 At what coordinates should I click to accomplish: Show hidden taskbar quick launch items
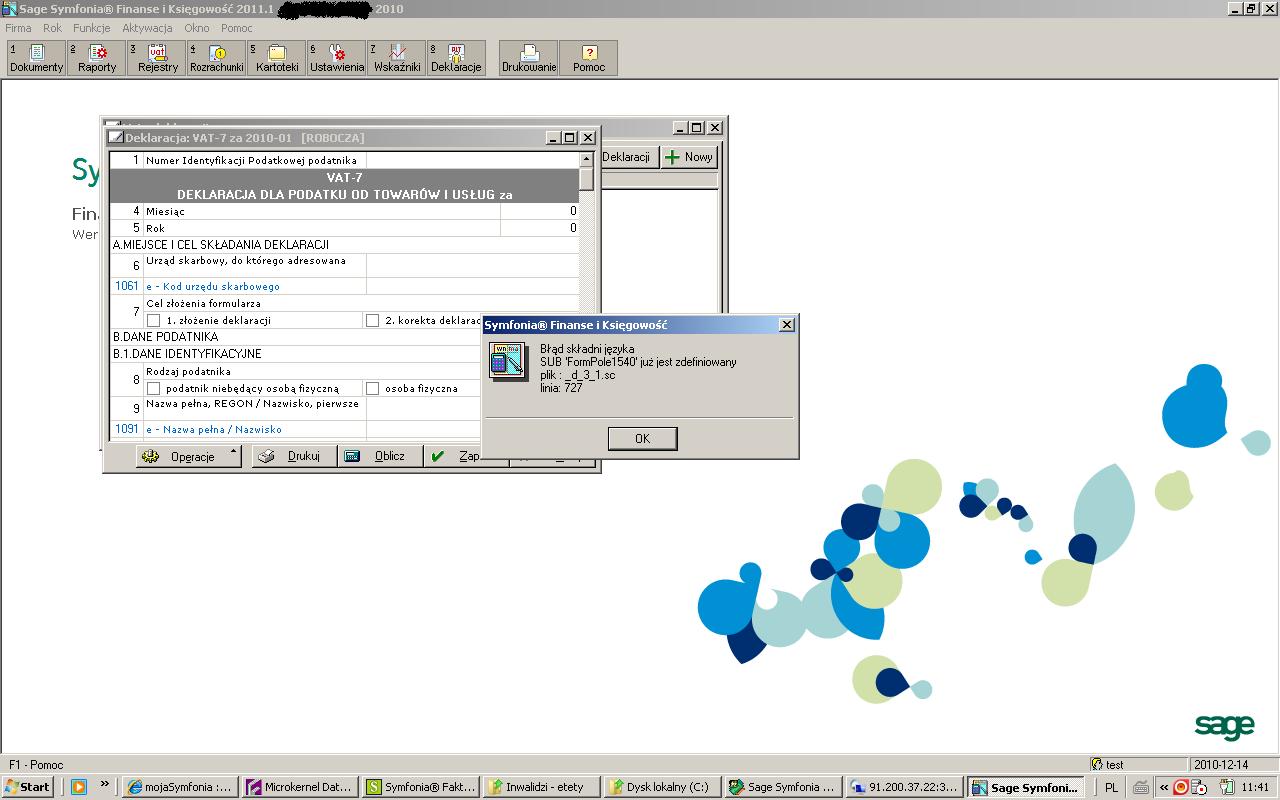104,785
